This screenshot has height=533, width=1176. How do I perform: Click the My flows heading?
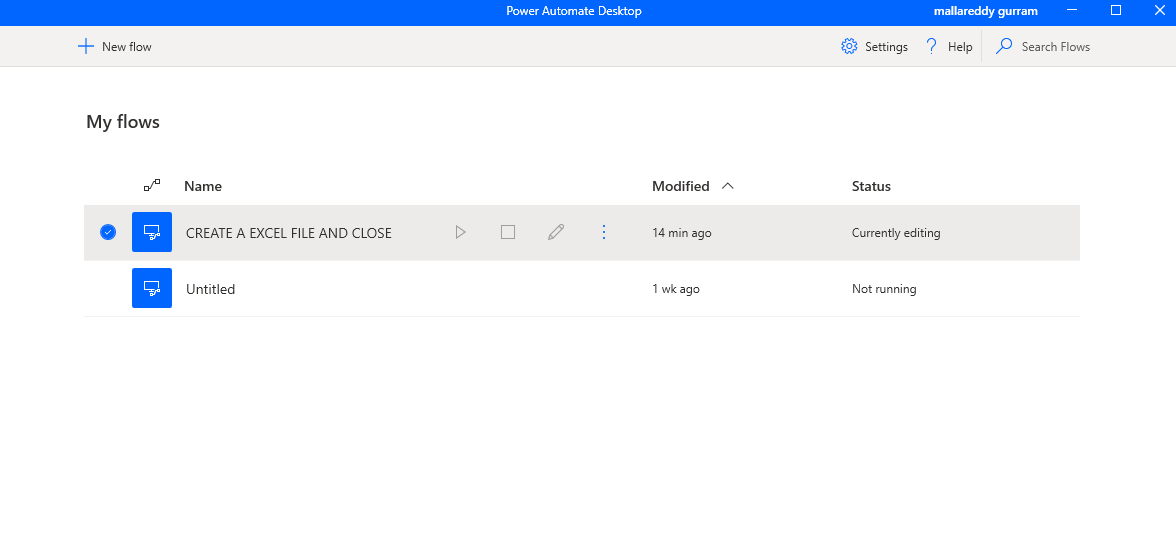(x=123, y=121)
